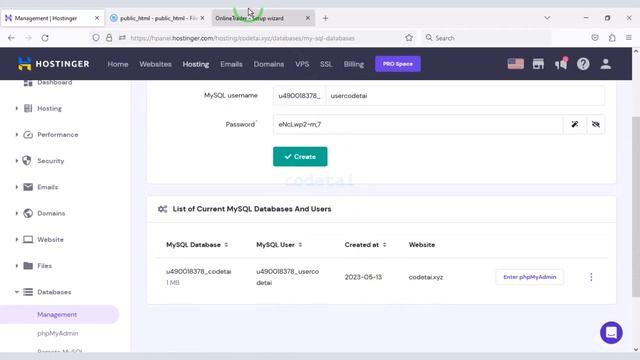Click codetai.xyz website cell
Image resolution: width=640 pixels, height=360 pixels.
[426, 277]
